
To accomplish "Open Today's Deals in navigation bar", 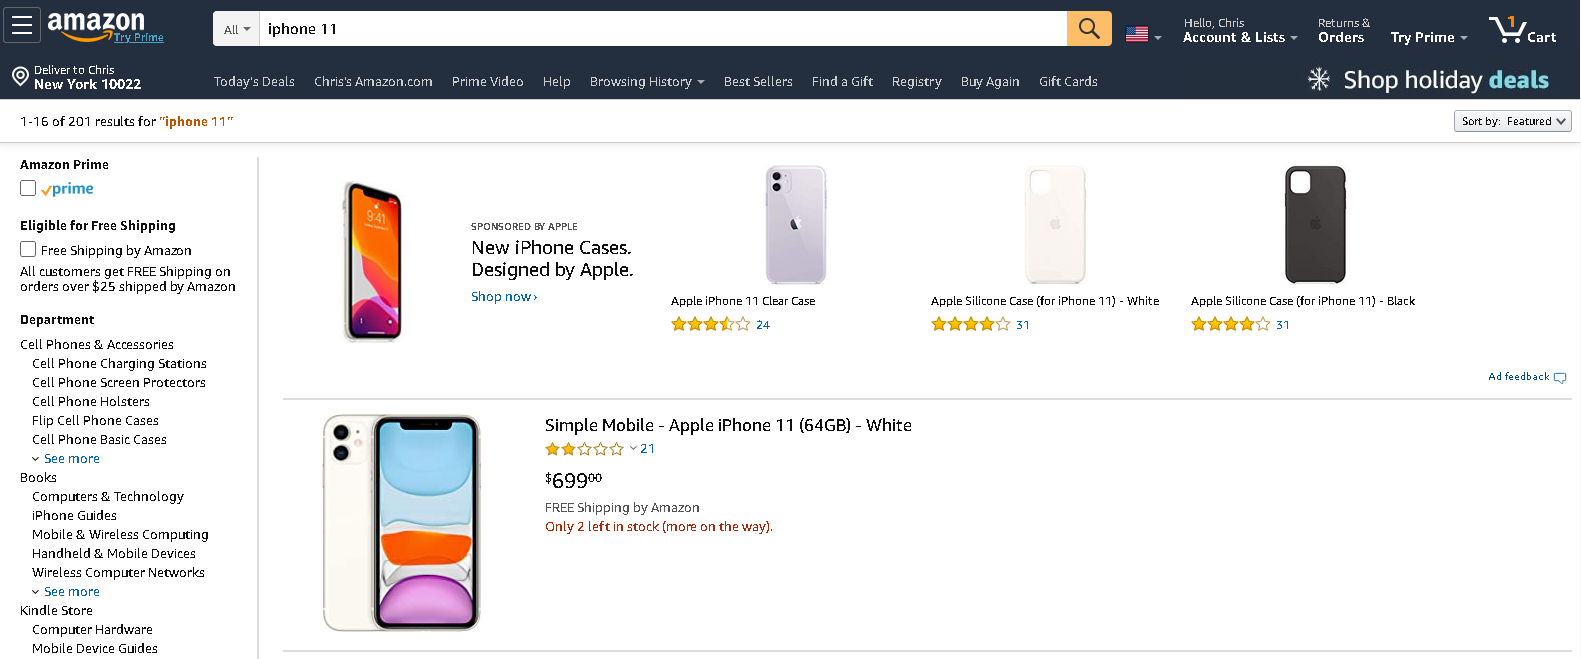I will (254, 82).
